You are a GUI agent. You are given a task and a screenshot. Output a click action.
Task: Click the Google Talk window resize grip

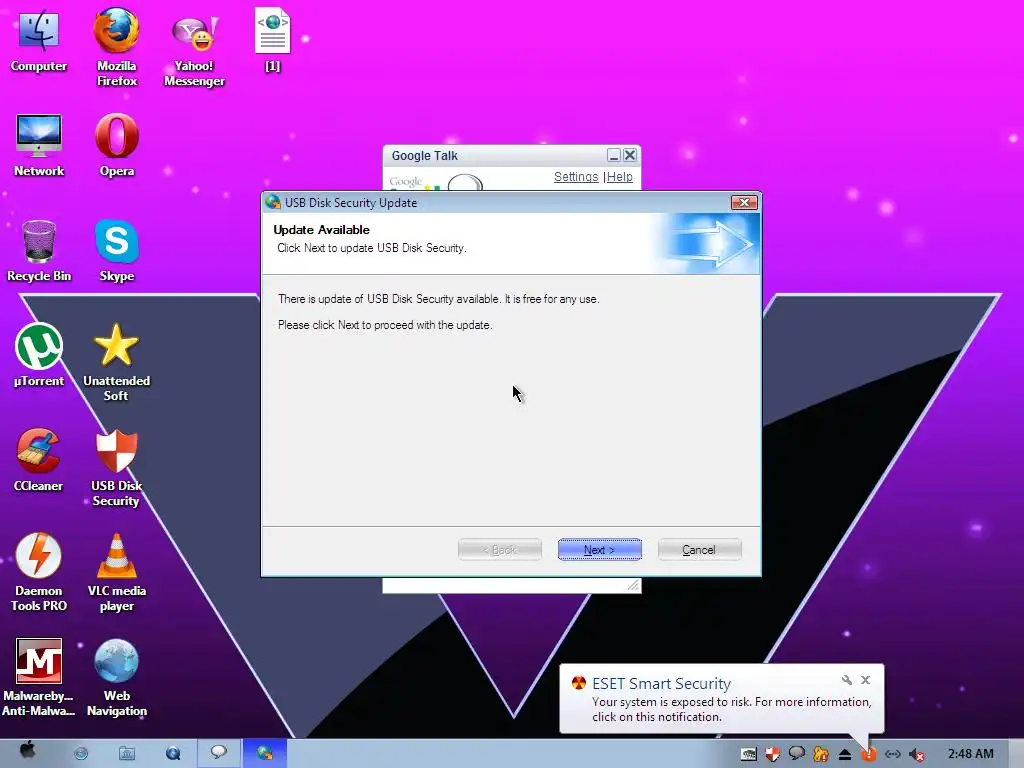click(633, 586)
